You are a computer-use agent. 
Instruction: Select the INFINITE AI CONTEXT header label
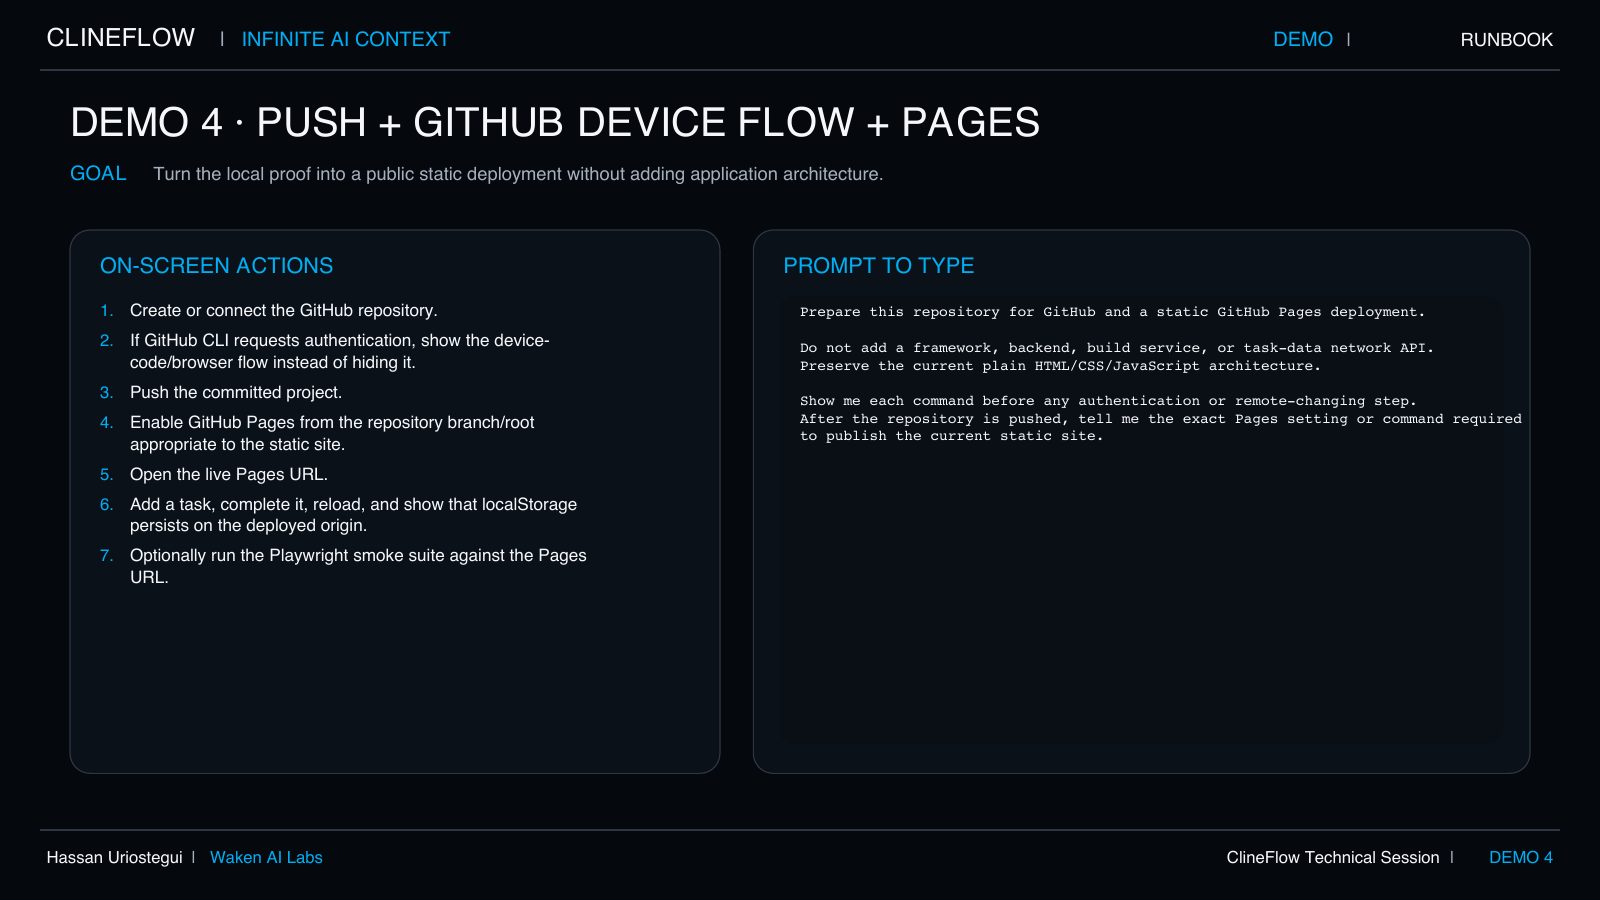(x=346, y=39)
